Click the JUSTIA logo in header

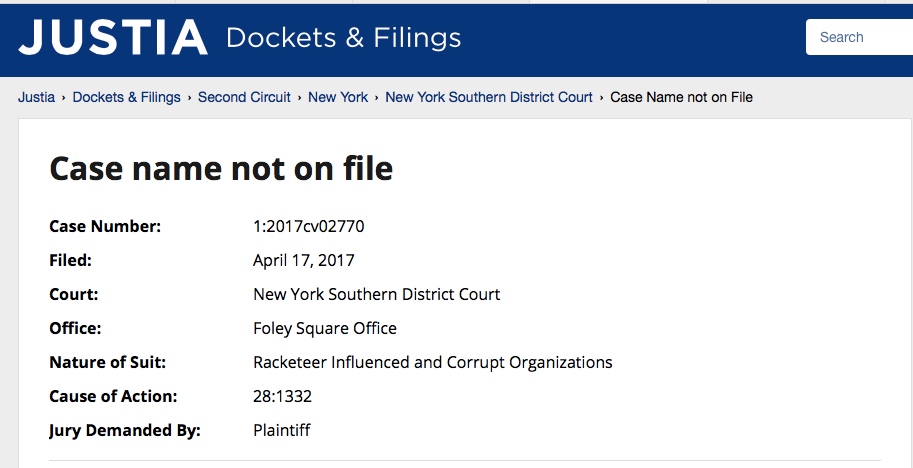(x=113, y=38)
